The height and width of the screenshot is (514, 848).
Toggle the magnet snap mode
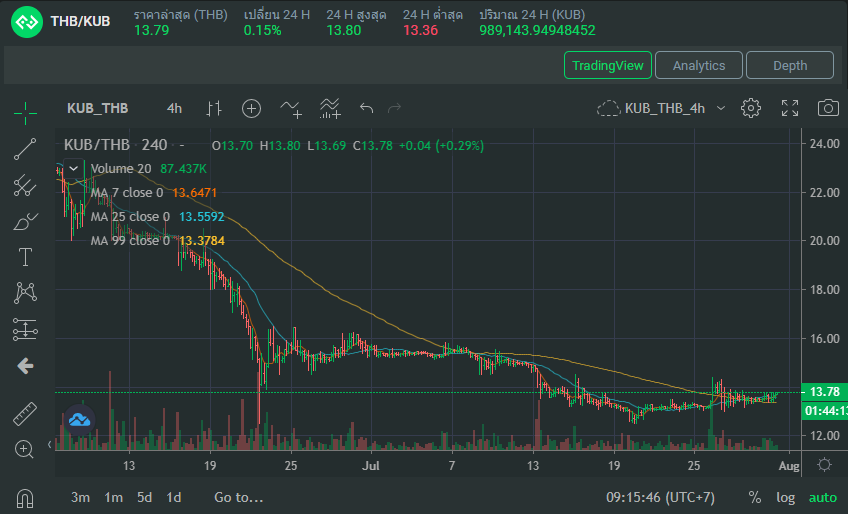25,497
